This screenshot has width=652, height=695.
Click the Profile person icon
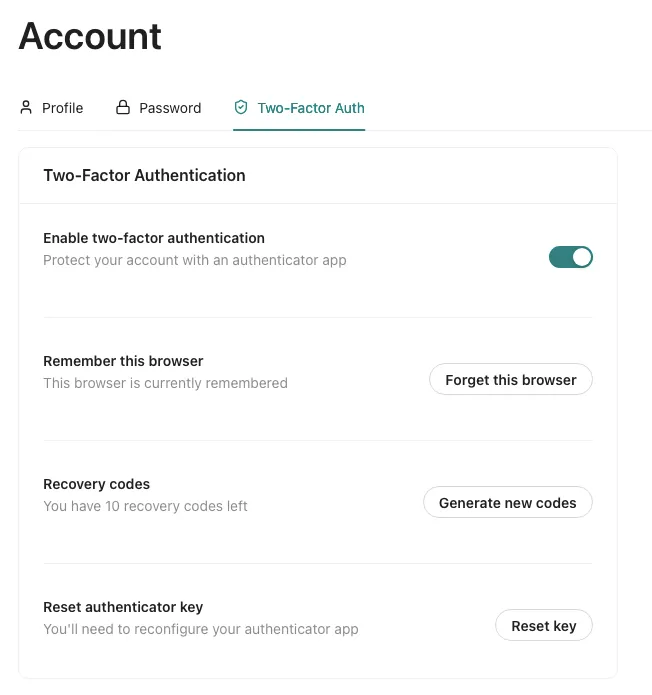(x=26, y=107)
